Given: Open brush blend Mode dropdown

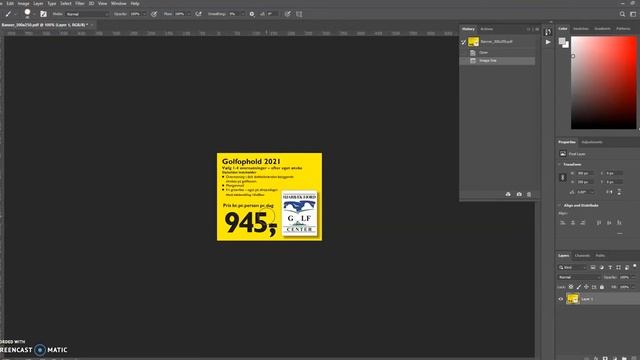Looking at the screenshot, I should coord(87,14).
